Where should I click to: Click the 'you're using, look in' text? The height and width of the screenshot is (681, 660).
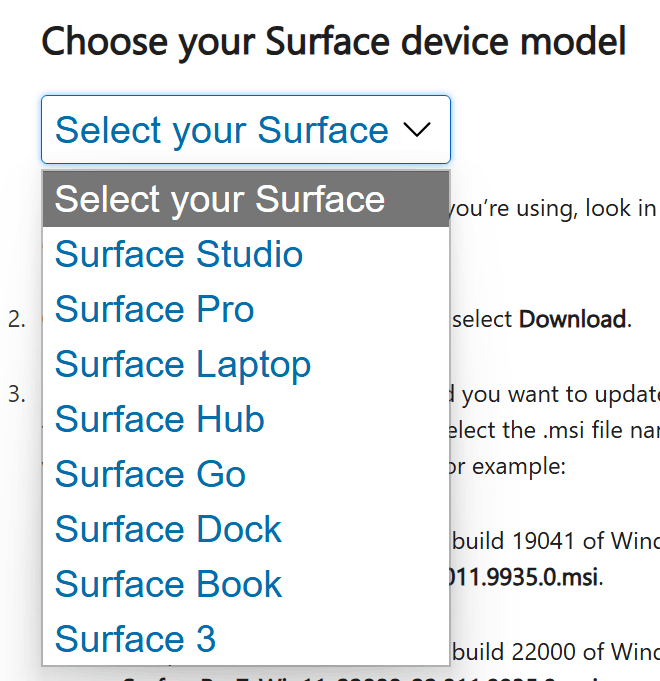(552, 208)
